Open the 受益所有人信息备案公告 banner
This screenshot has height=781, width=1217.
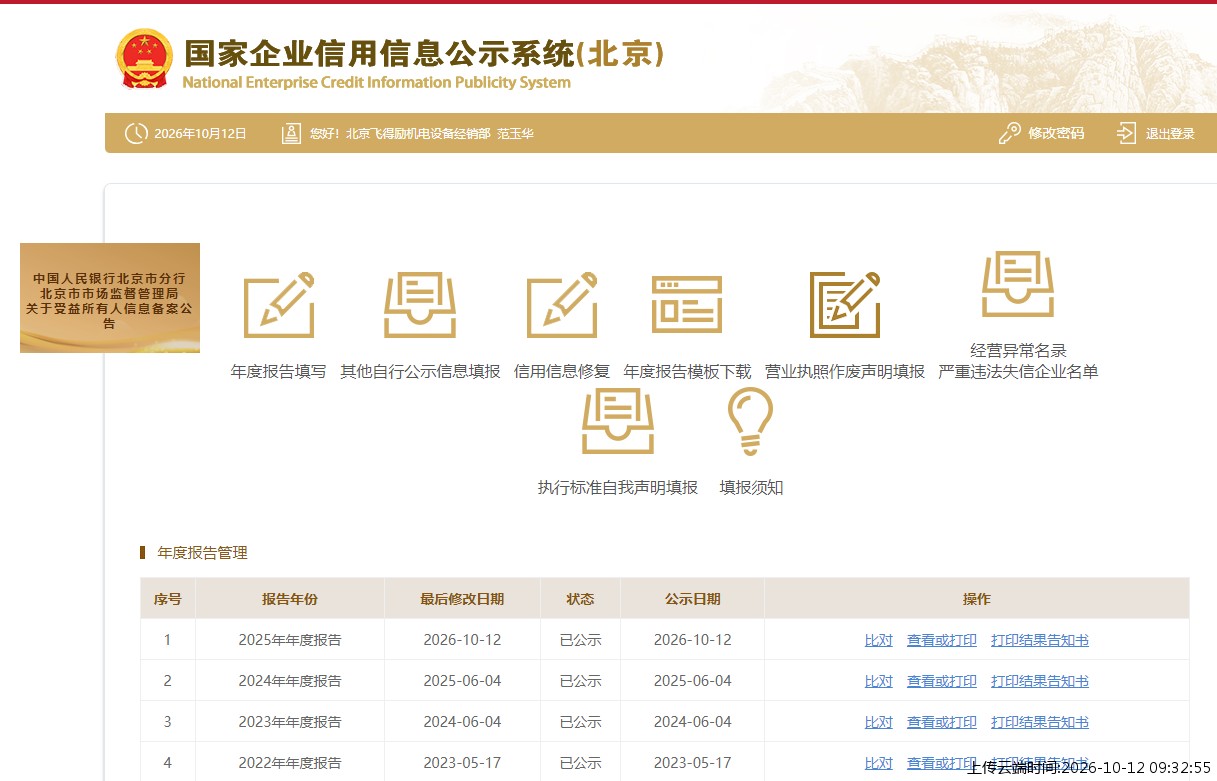tap(110, 298)
